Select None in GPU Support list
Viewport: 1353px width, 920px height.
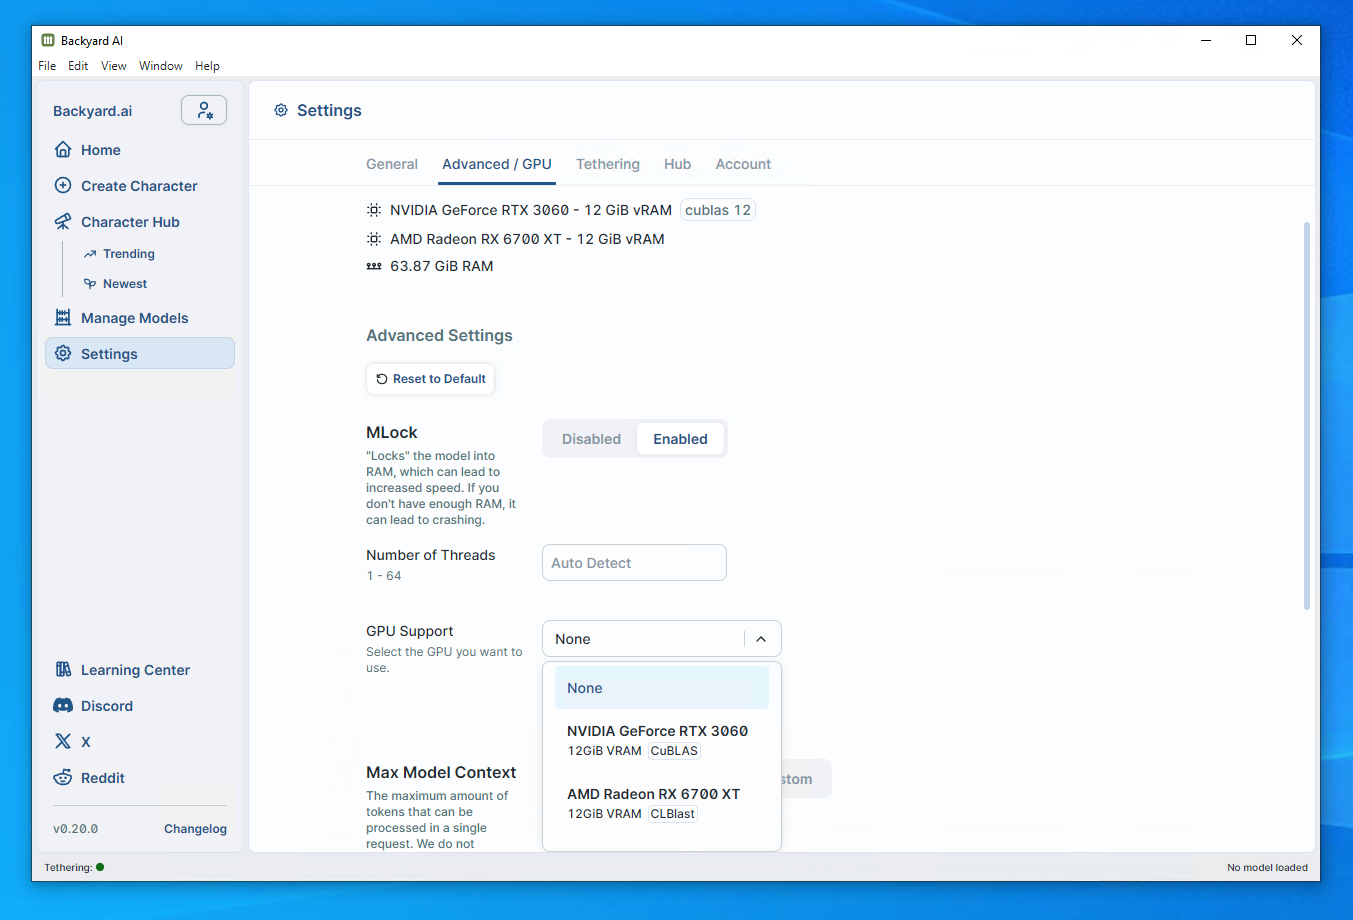tap(662, 688)
